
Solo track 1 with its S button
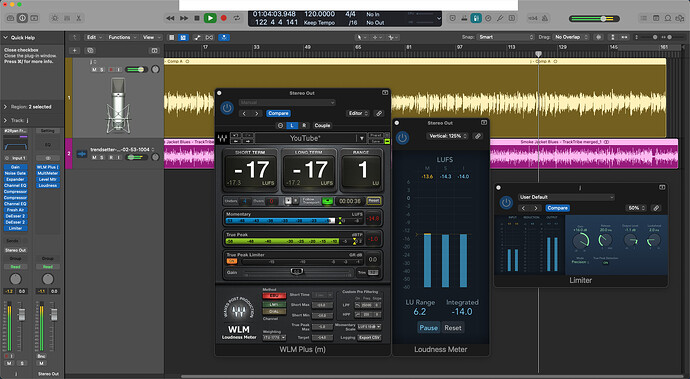click(x=102, y=70)
